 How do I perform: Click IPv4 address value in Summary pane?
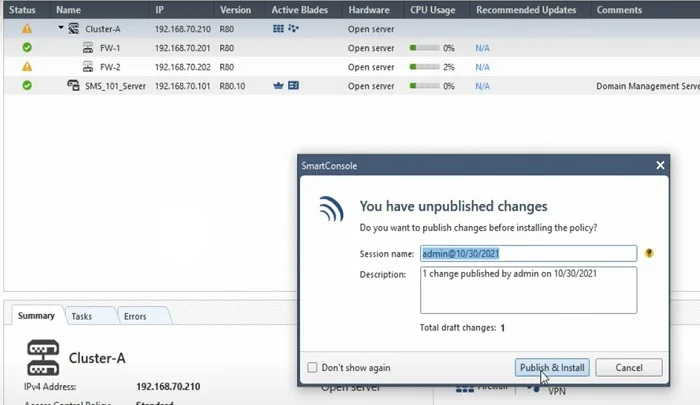[x=168, y=387]
